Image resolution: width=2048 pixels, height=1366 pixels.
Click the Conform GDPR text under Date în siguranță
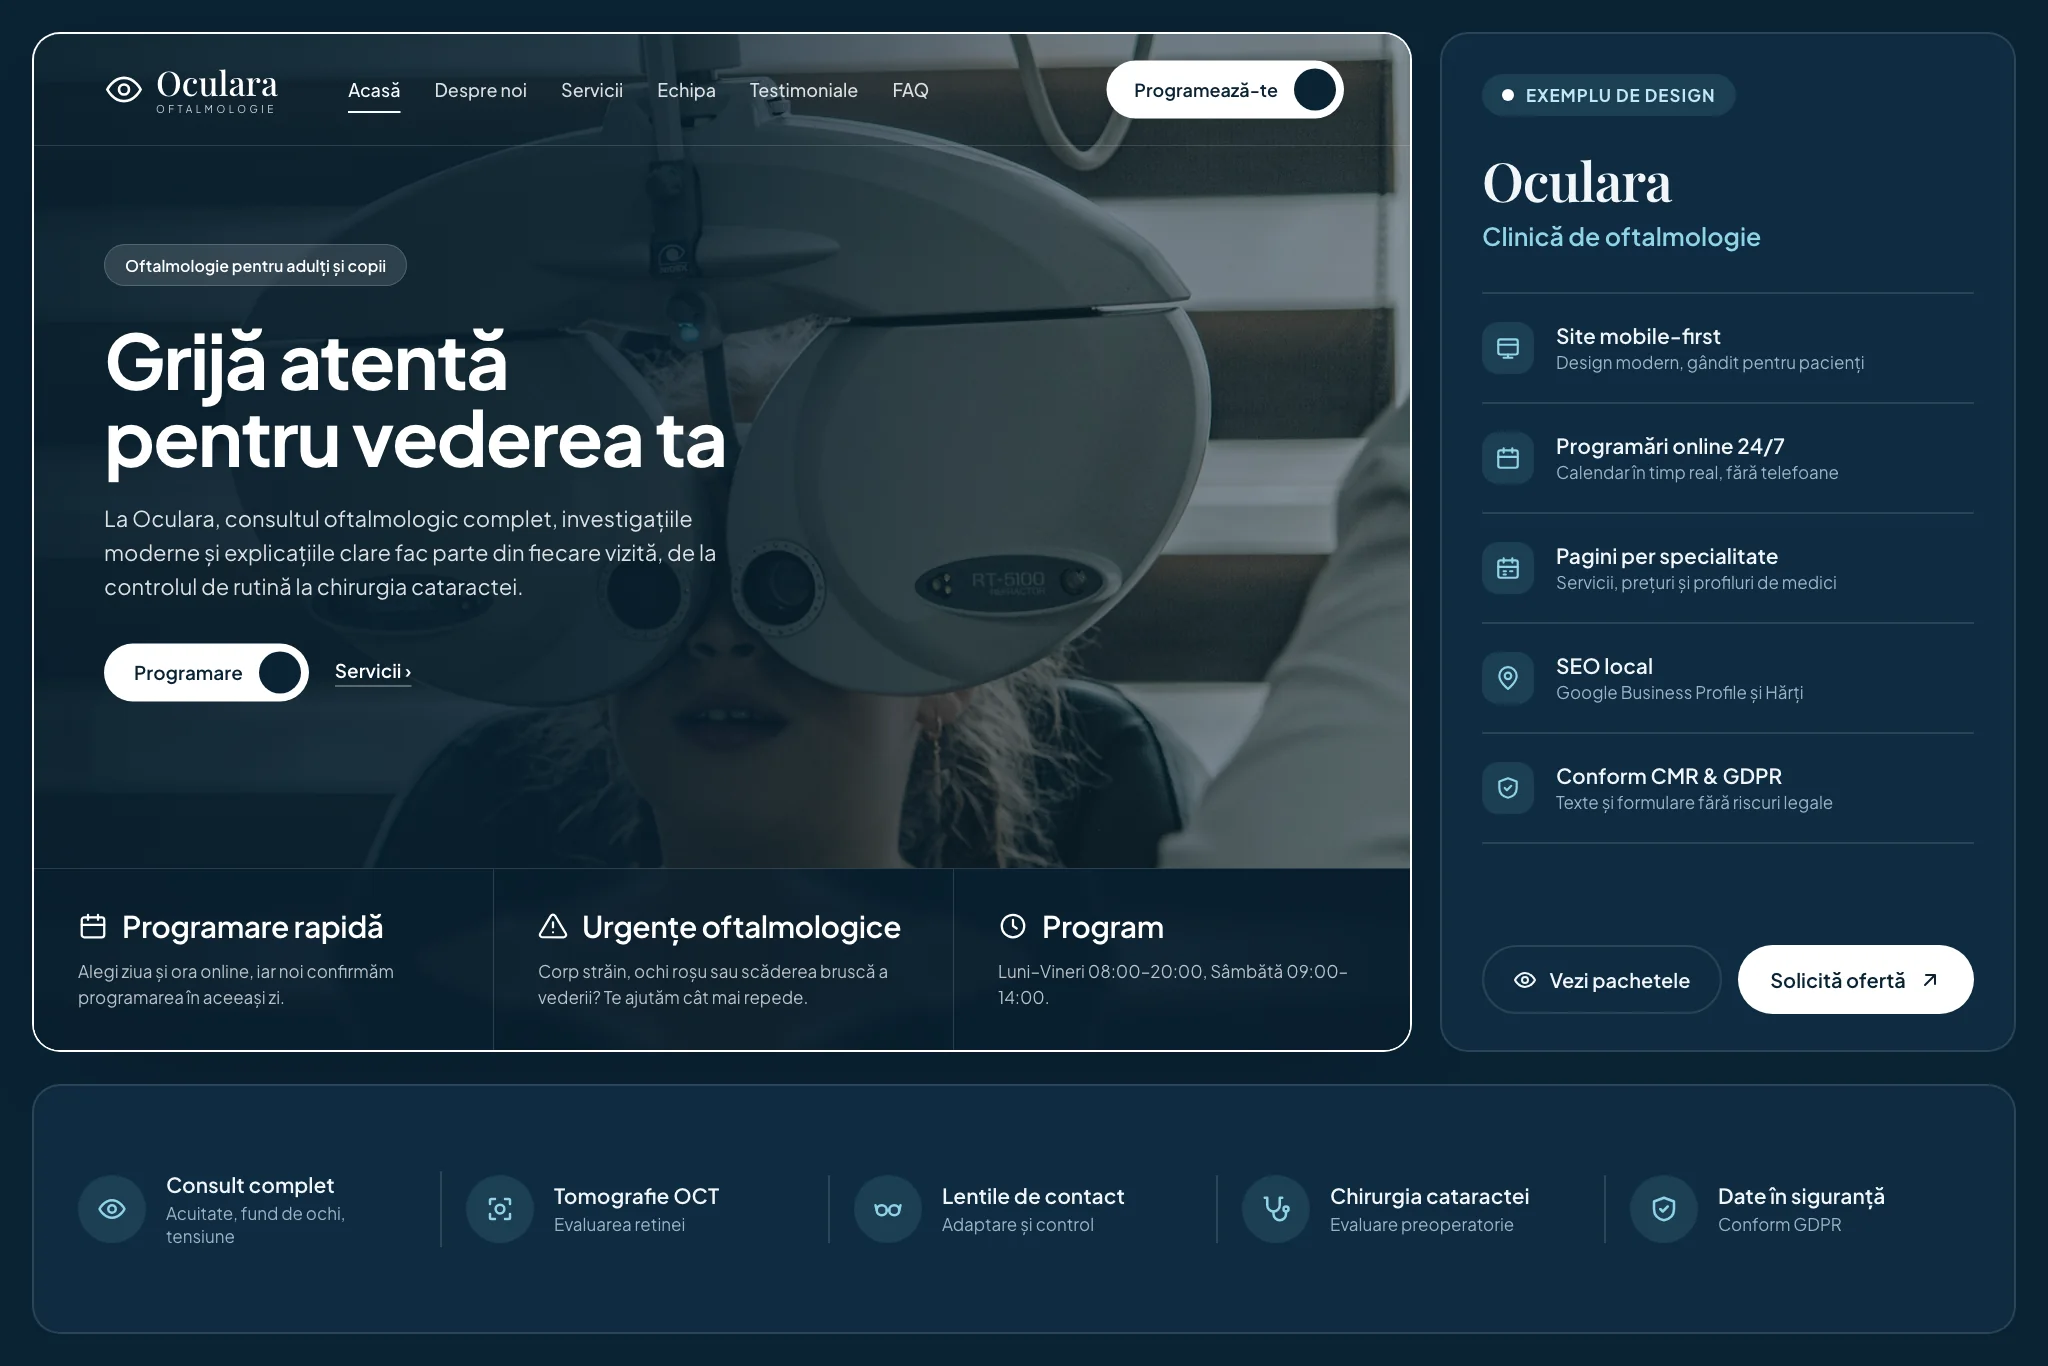[x=1779, y=1224]
